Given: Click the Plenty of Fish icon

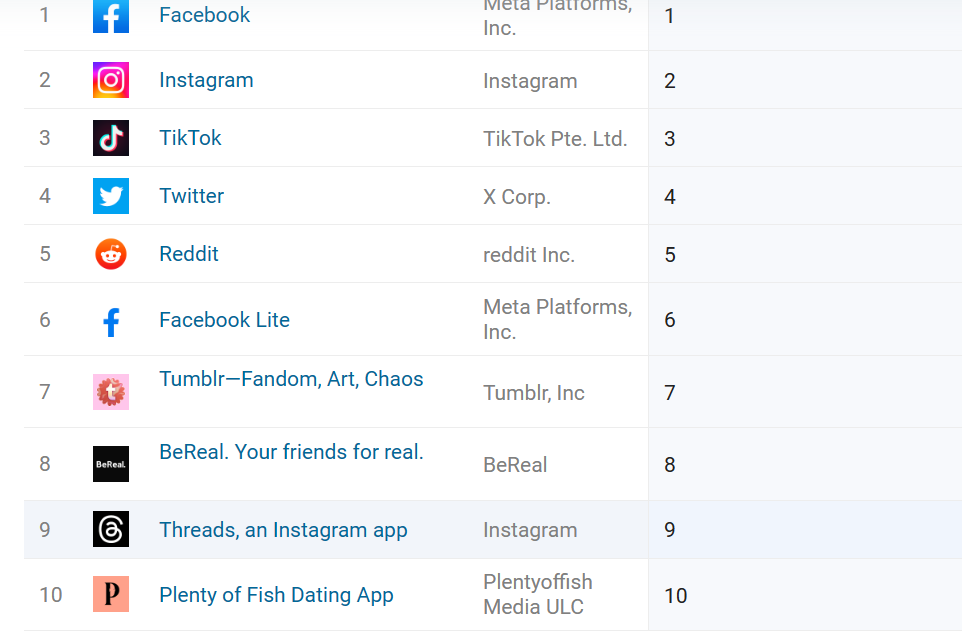Looking at the screenshot, I should pos(111,594).
